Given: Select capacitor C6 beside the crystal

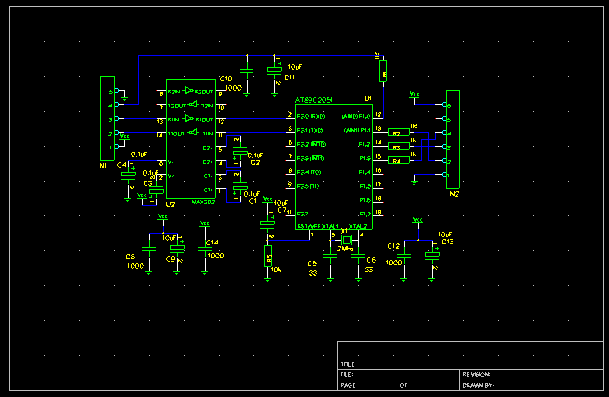Looking at the screenshot, I should 358,256.
